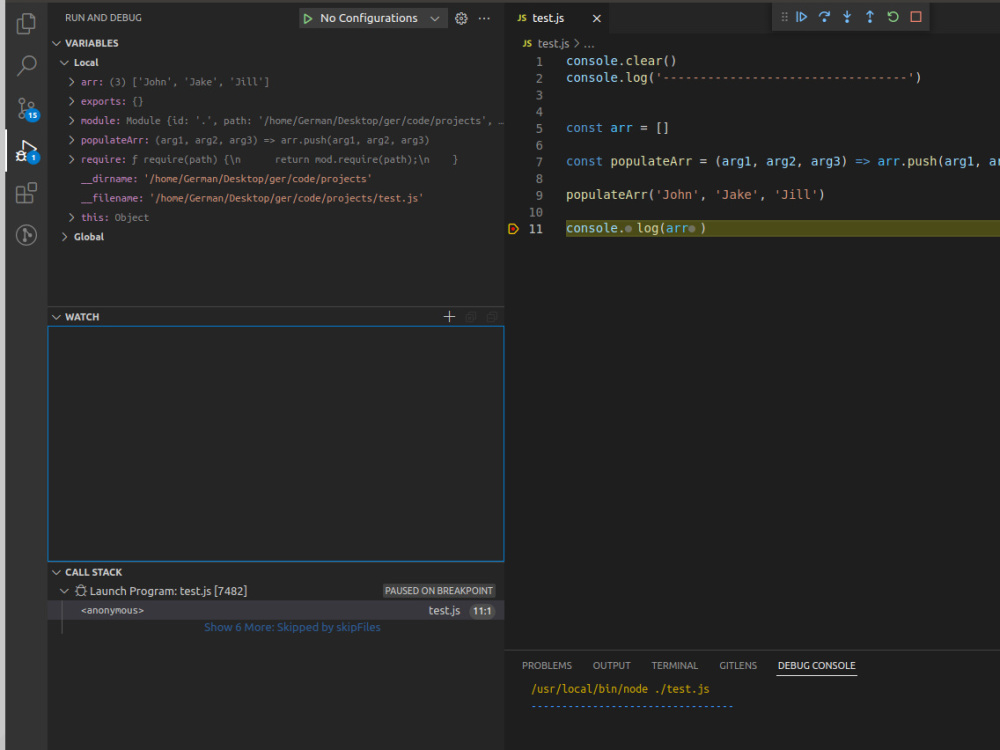Screen dimensions: 1000x750
Task: Expand the exports variable
Action: coord(71,101)
